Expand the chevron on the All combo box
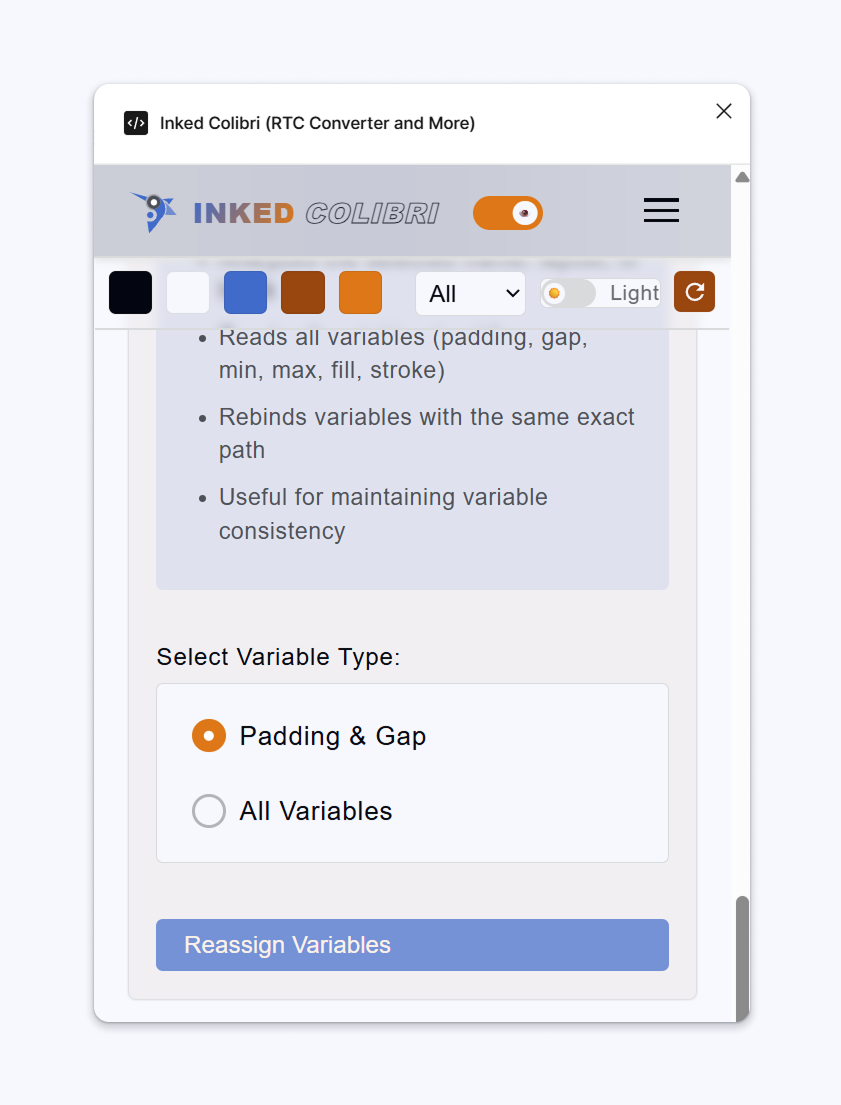 coord(513,293)
